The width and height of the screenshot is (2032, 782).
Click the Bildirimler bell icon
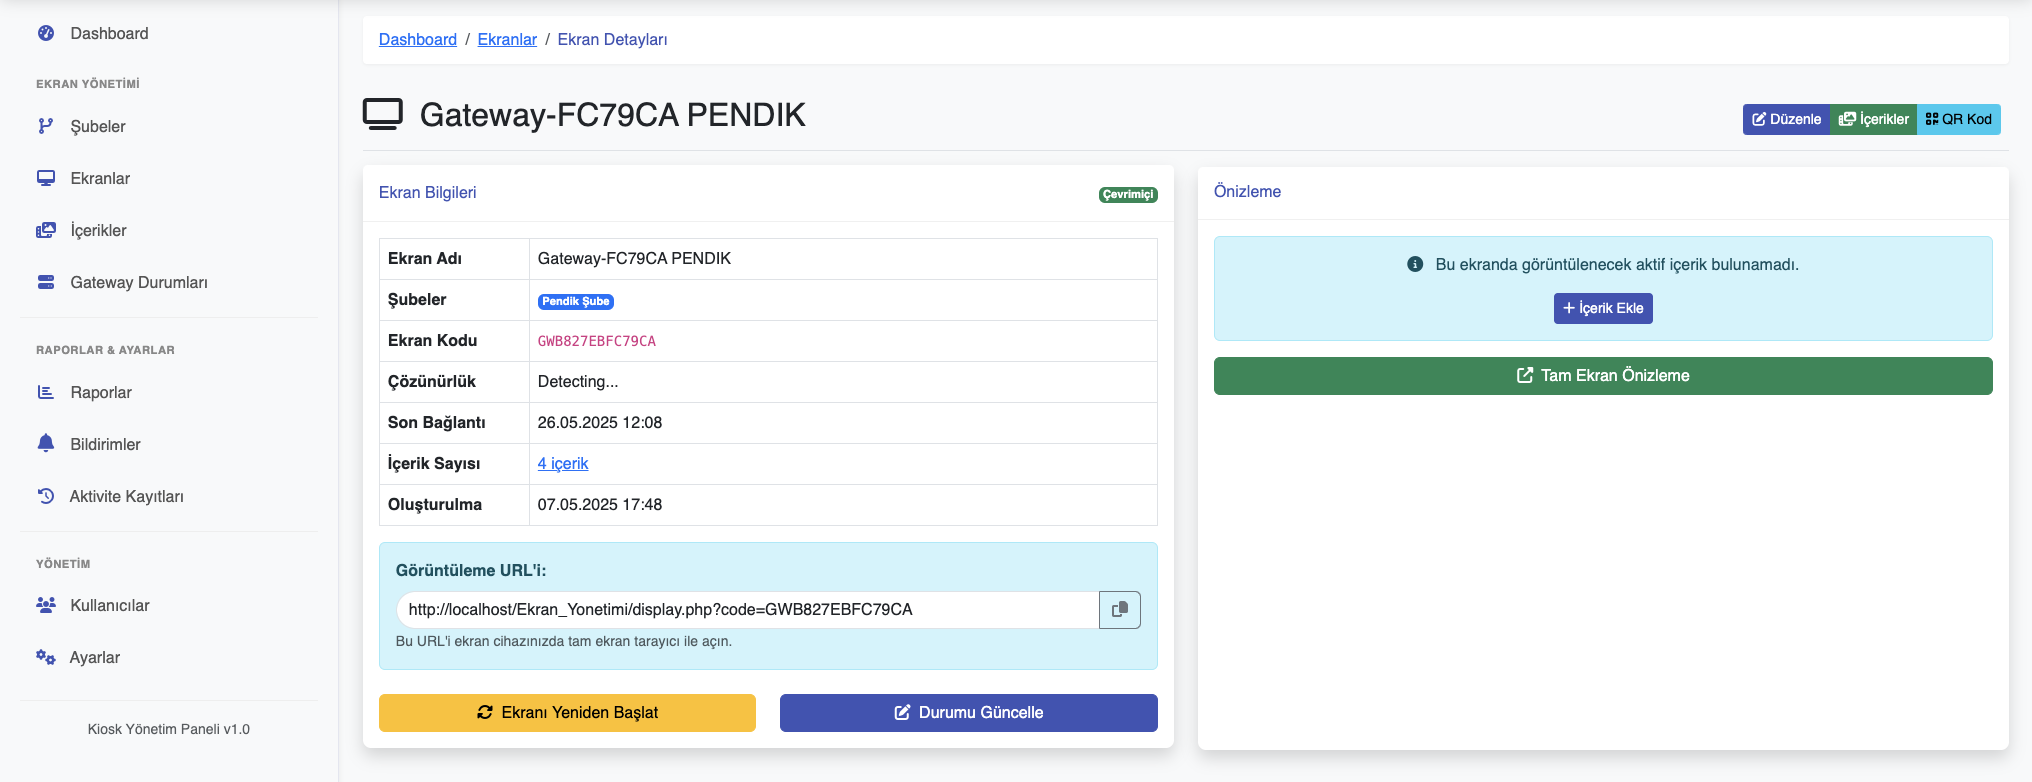[x=46, y=443]
